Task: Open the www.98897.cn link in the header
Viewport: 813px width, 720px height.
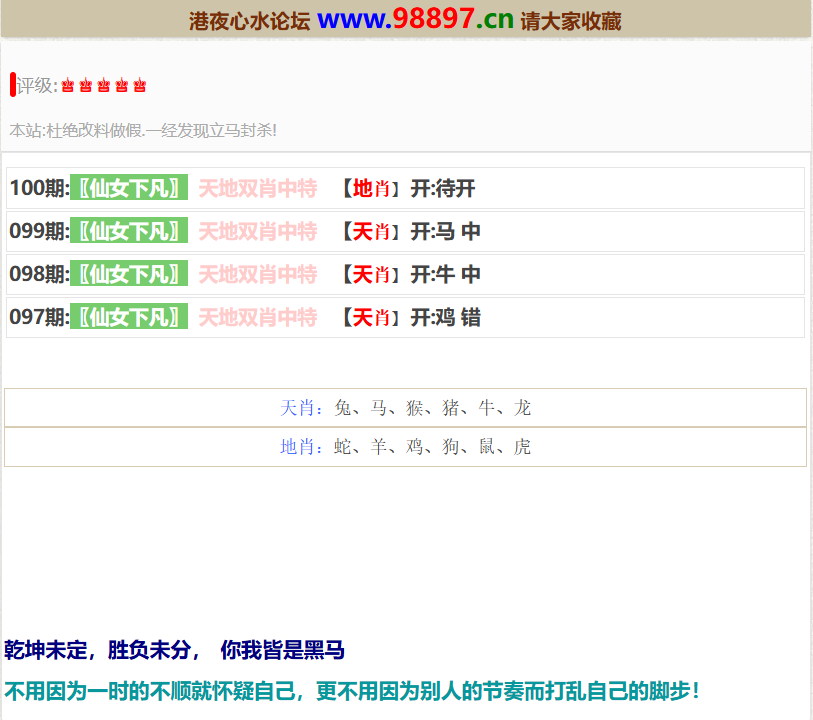Action: coord(415,18)
